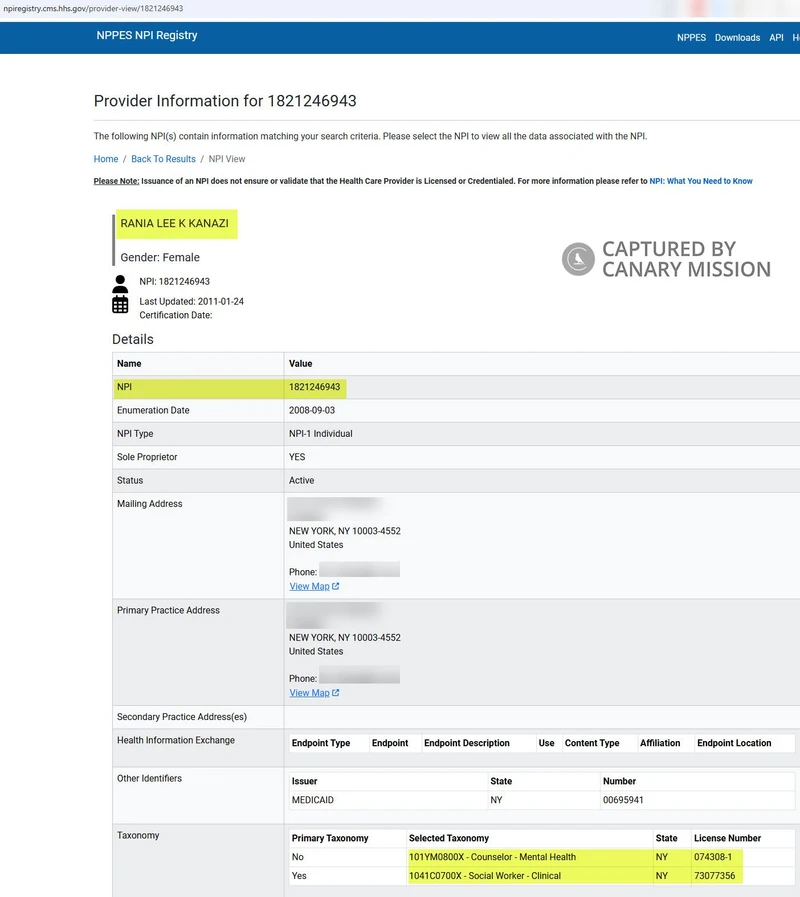Viewport: 800px width, 897px height.
Task: Select the Home breadcrumb link
Action: 105,158
